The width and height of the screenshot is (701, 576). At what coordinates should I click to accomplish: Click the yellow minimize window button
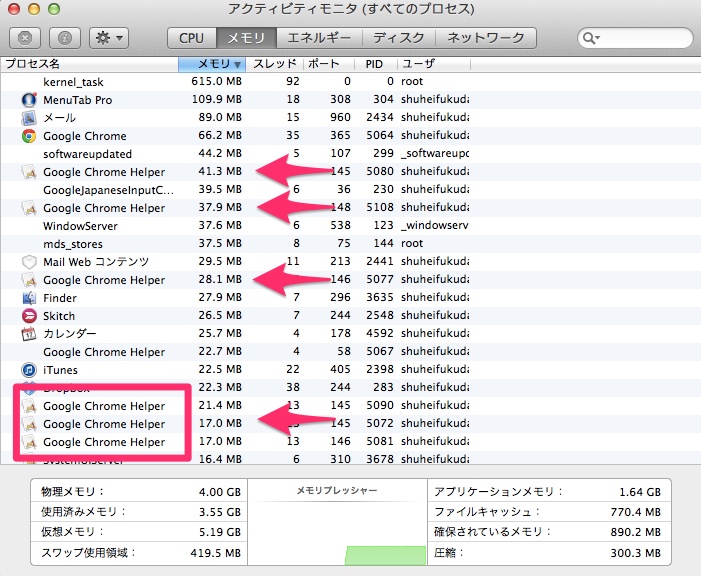(x=34, y=8)
